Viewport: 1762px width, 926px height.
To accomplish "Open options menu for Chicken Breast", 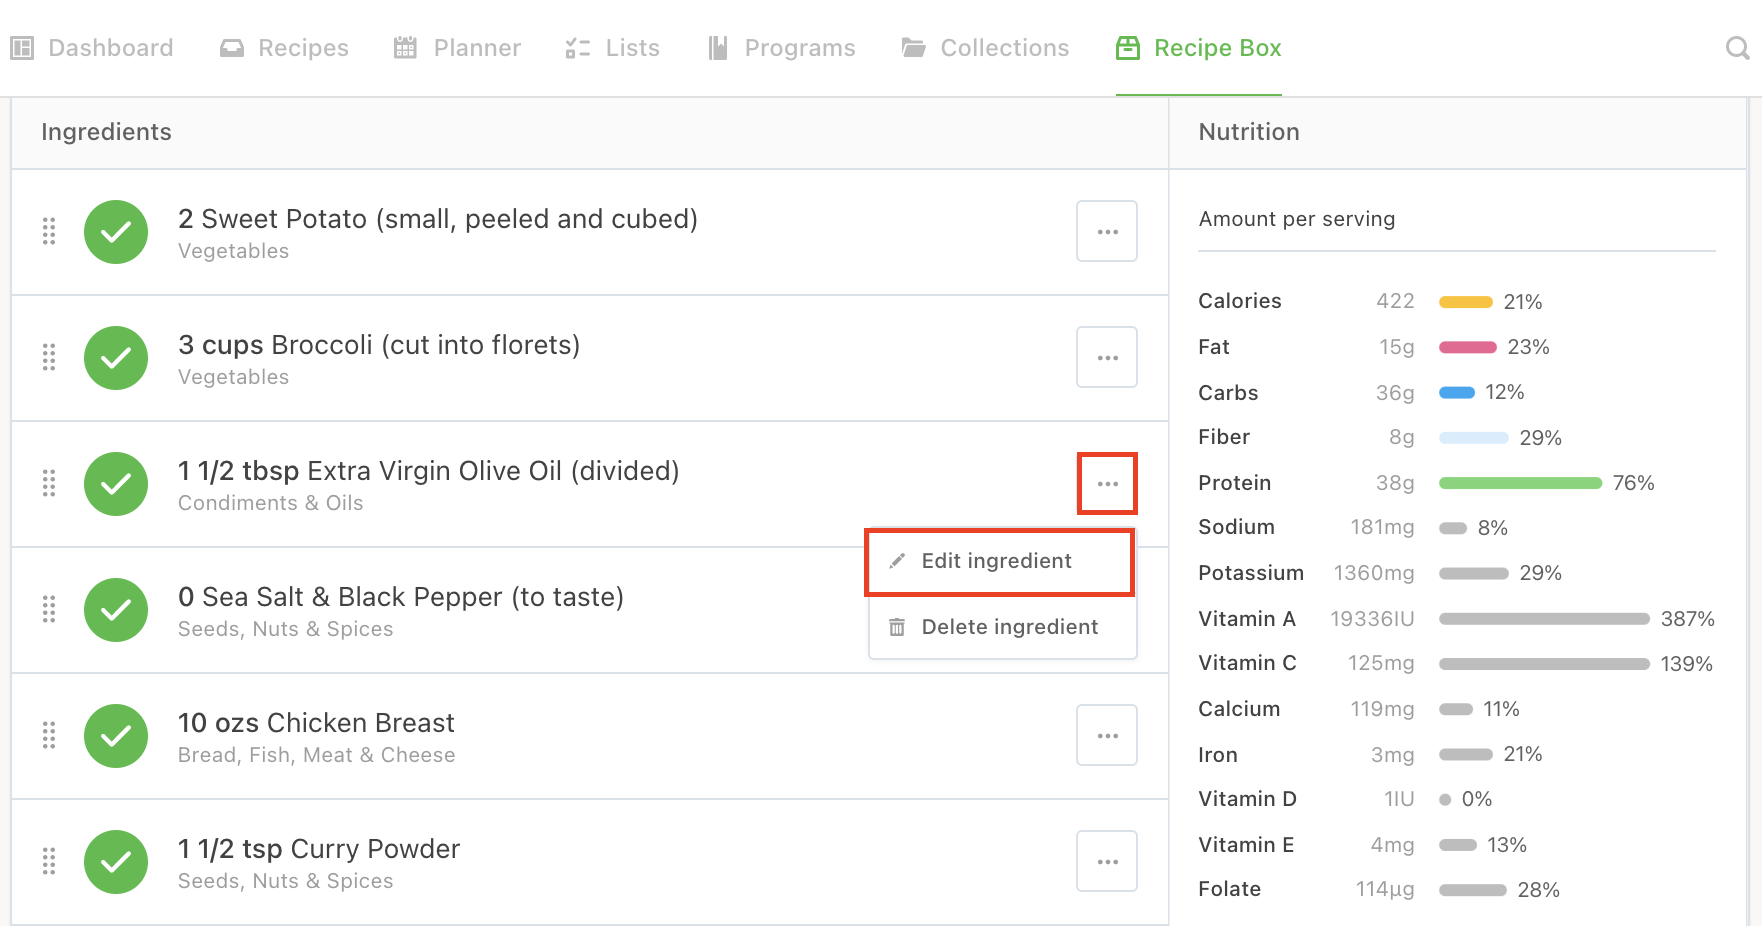I will pos(1107,735).
